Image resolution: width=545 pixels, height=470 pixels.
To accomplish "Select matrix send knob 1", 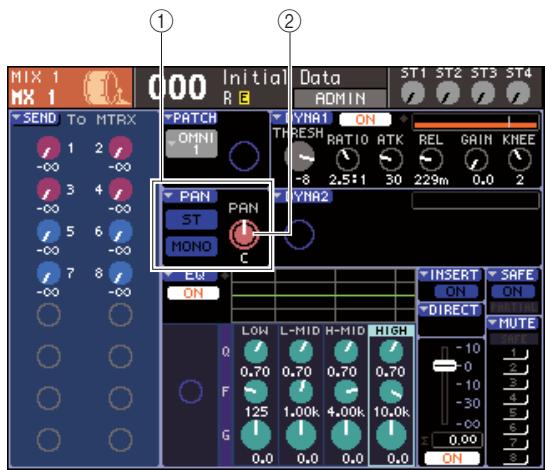I will point(49,148).
